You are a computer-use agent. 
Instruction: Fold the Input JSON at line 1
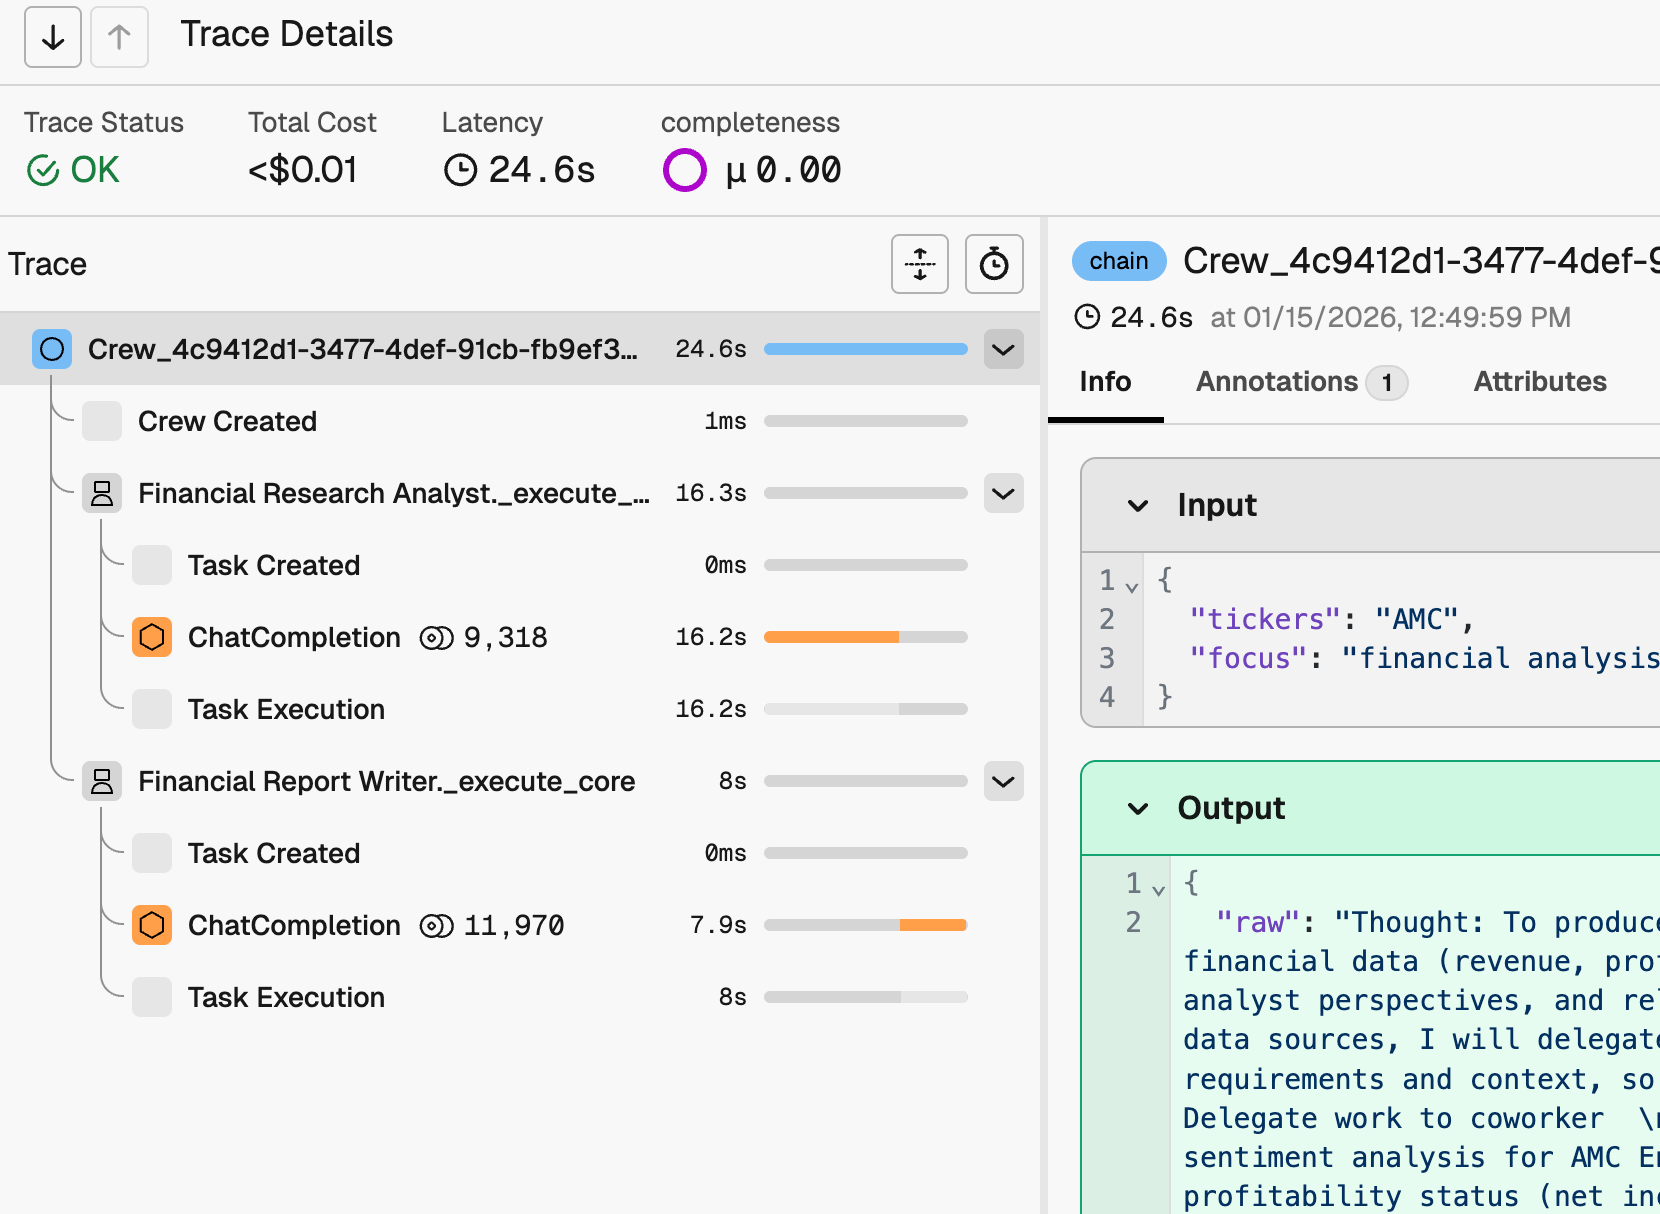pos(1132,587)
